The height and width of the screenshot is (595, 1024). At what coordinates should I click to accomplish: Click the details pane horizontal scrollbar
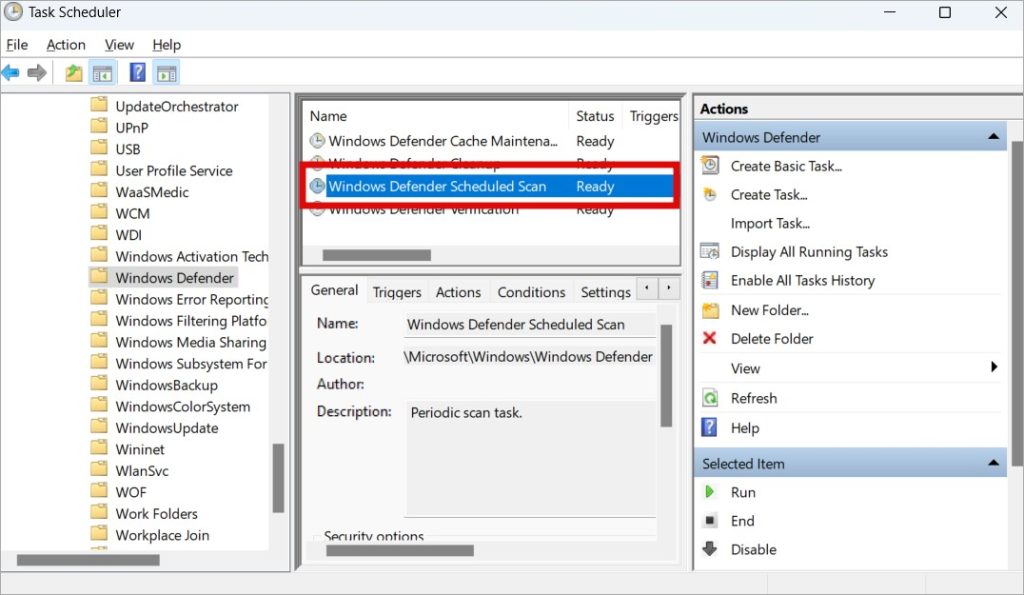400,551
